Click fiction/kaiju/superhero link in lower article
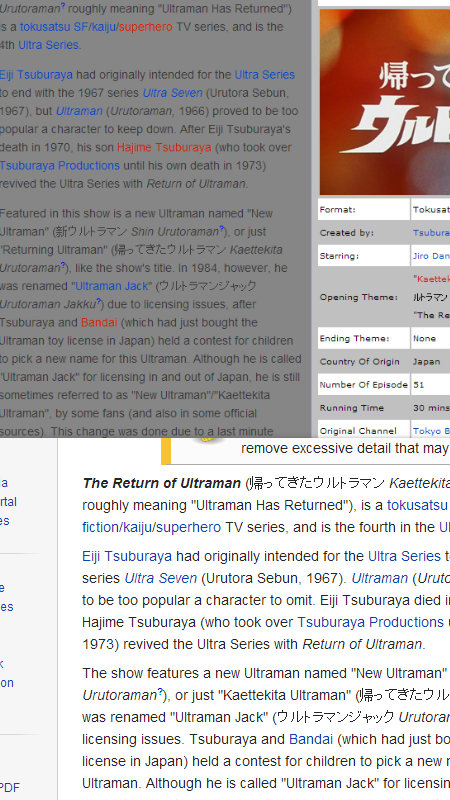Screen dimensions: 450x800 [x=152, y=527]
